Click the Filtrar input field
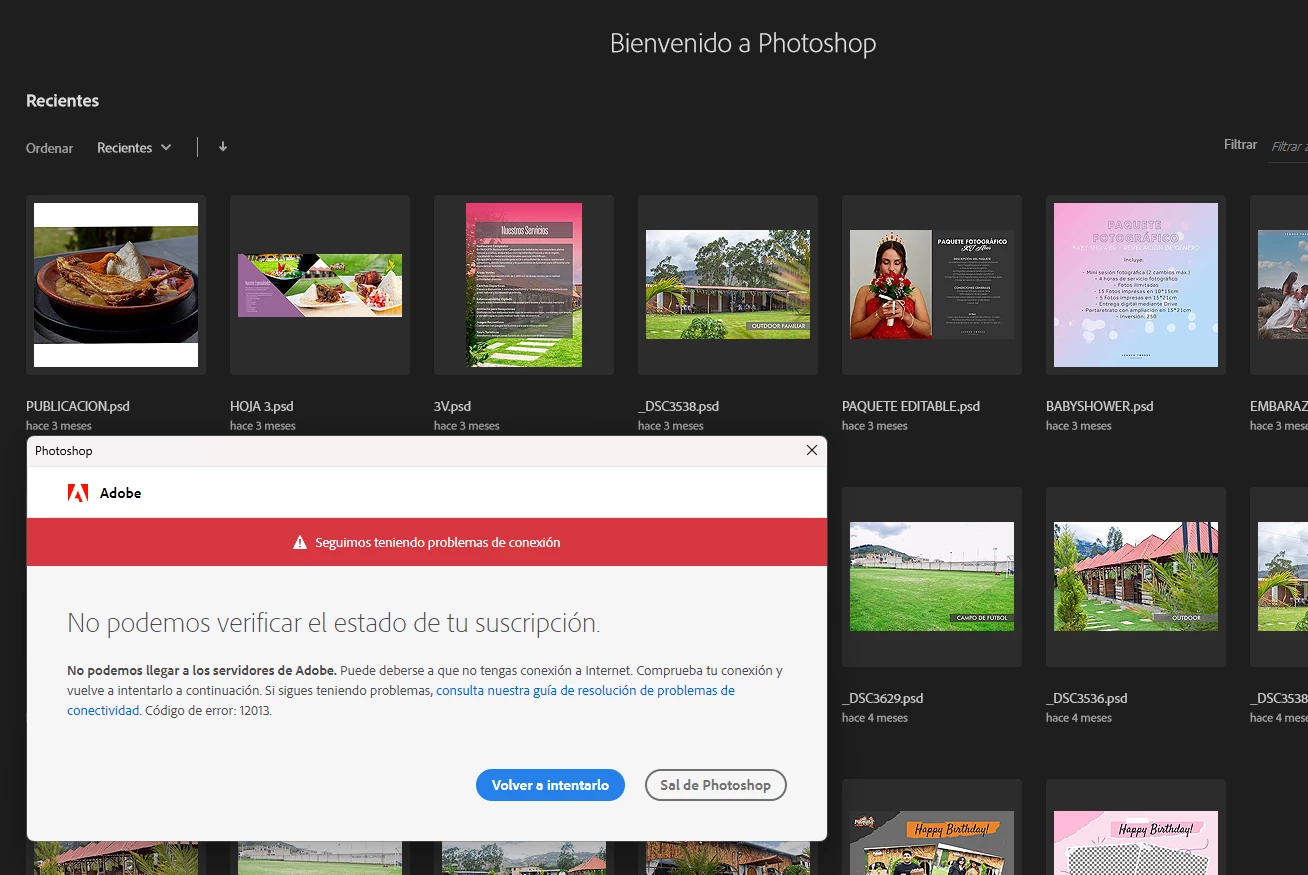 point(1288,147)
